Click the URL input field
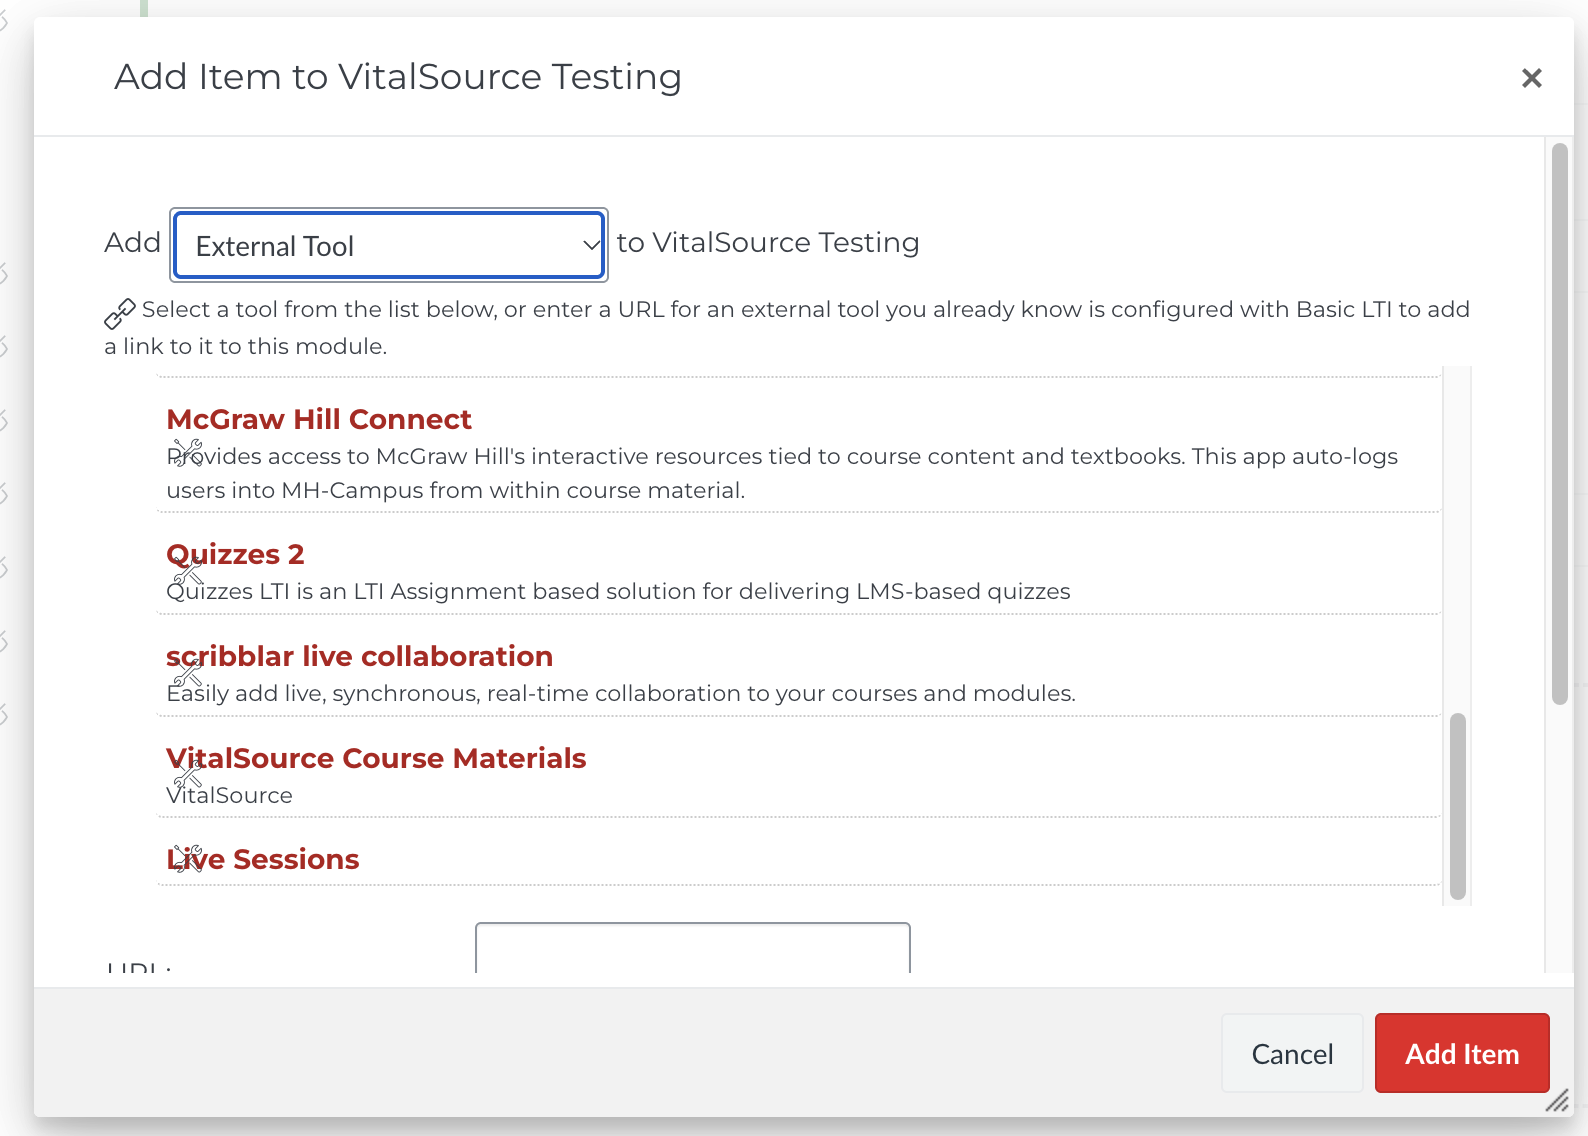 pos(693,948)
